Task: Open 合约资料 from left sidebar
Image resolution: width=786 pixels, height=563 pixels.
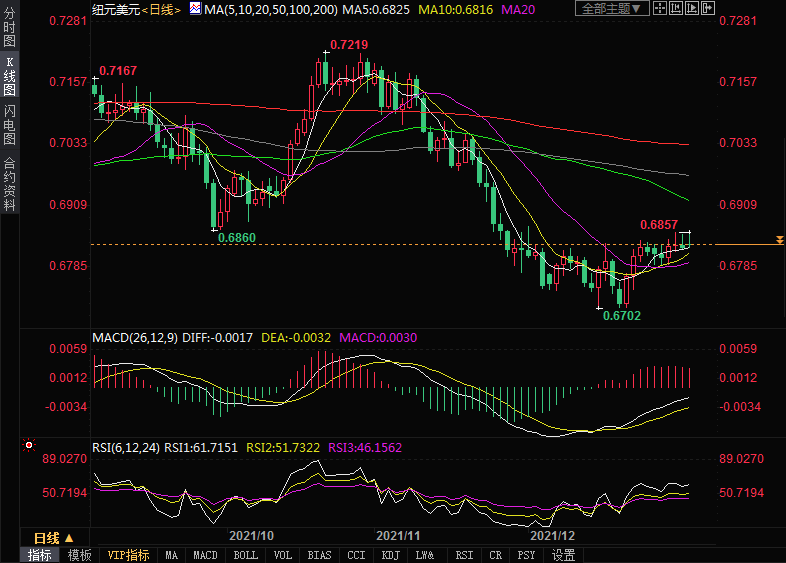Action: click(x=9, y=184)
